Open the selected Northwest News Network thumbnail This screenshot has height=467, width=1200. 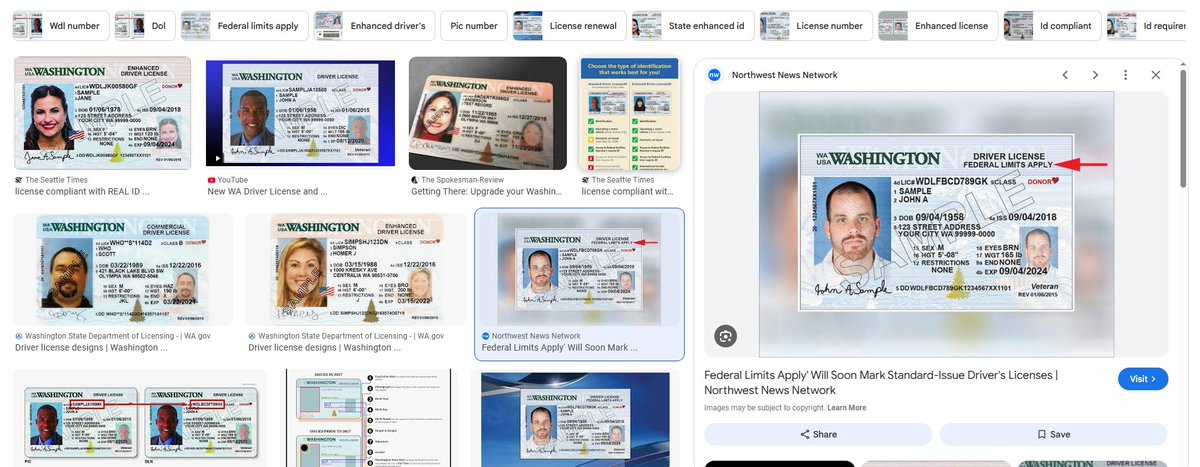[x=580, y=269]
